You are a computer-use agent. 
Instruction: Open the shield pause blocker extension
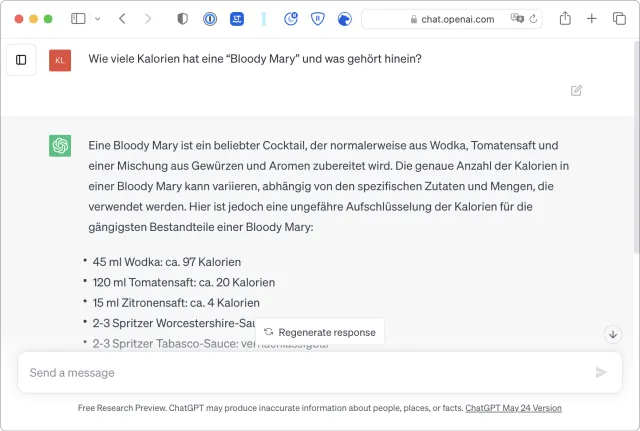tap(318, 19)
